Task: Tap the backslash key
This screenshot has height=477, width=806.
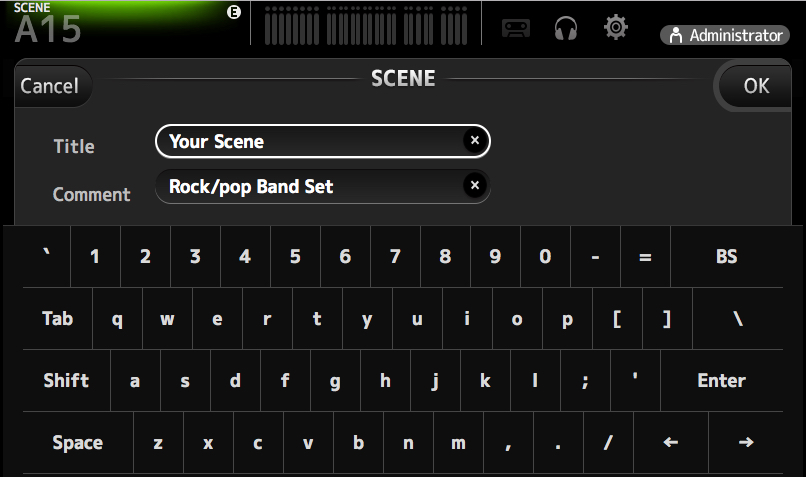Action: (738, 319)
